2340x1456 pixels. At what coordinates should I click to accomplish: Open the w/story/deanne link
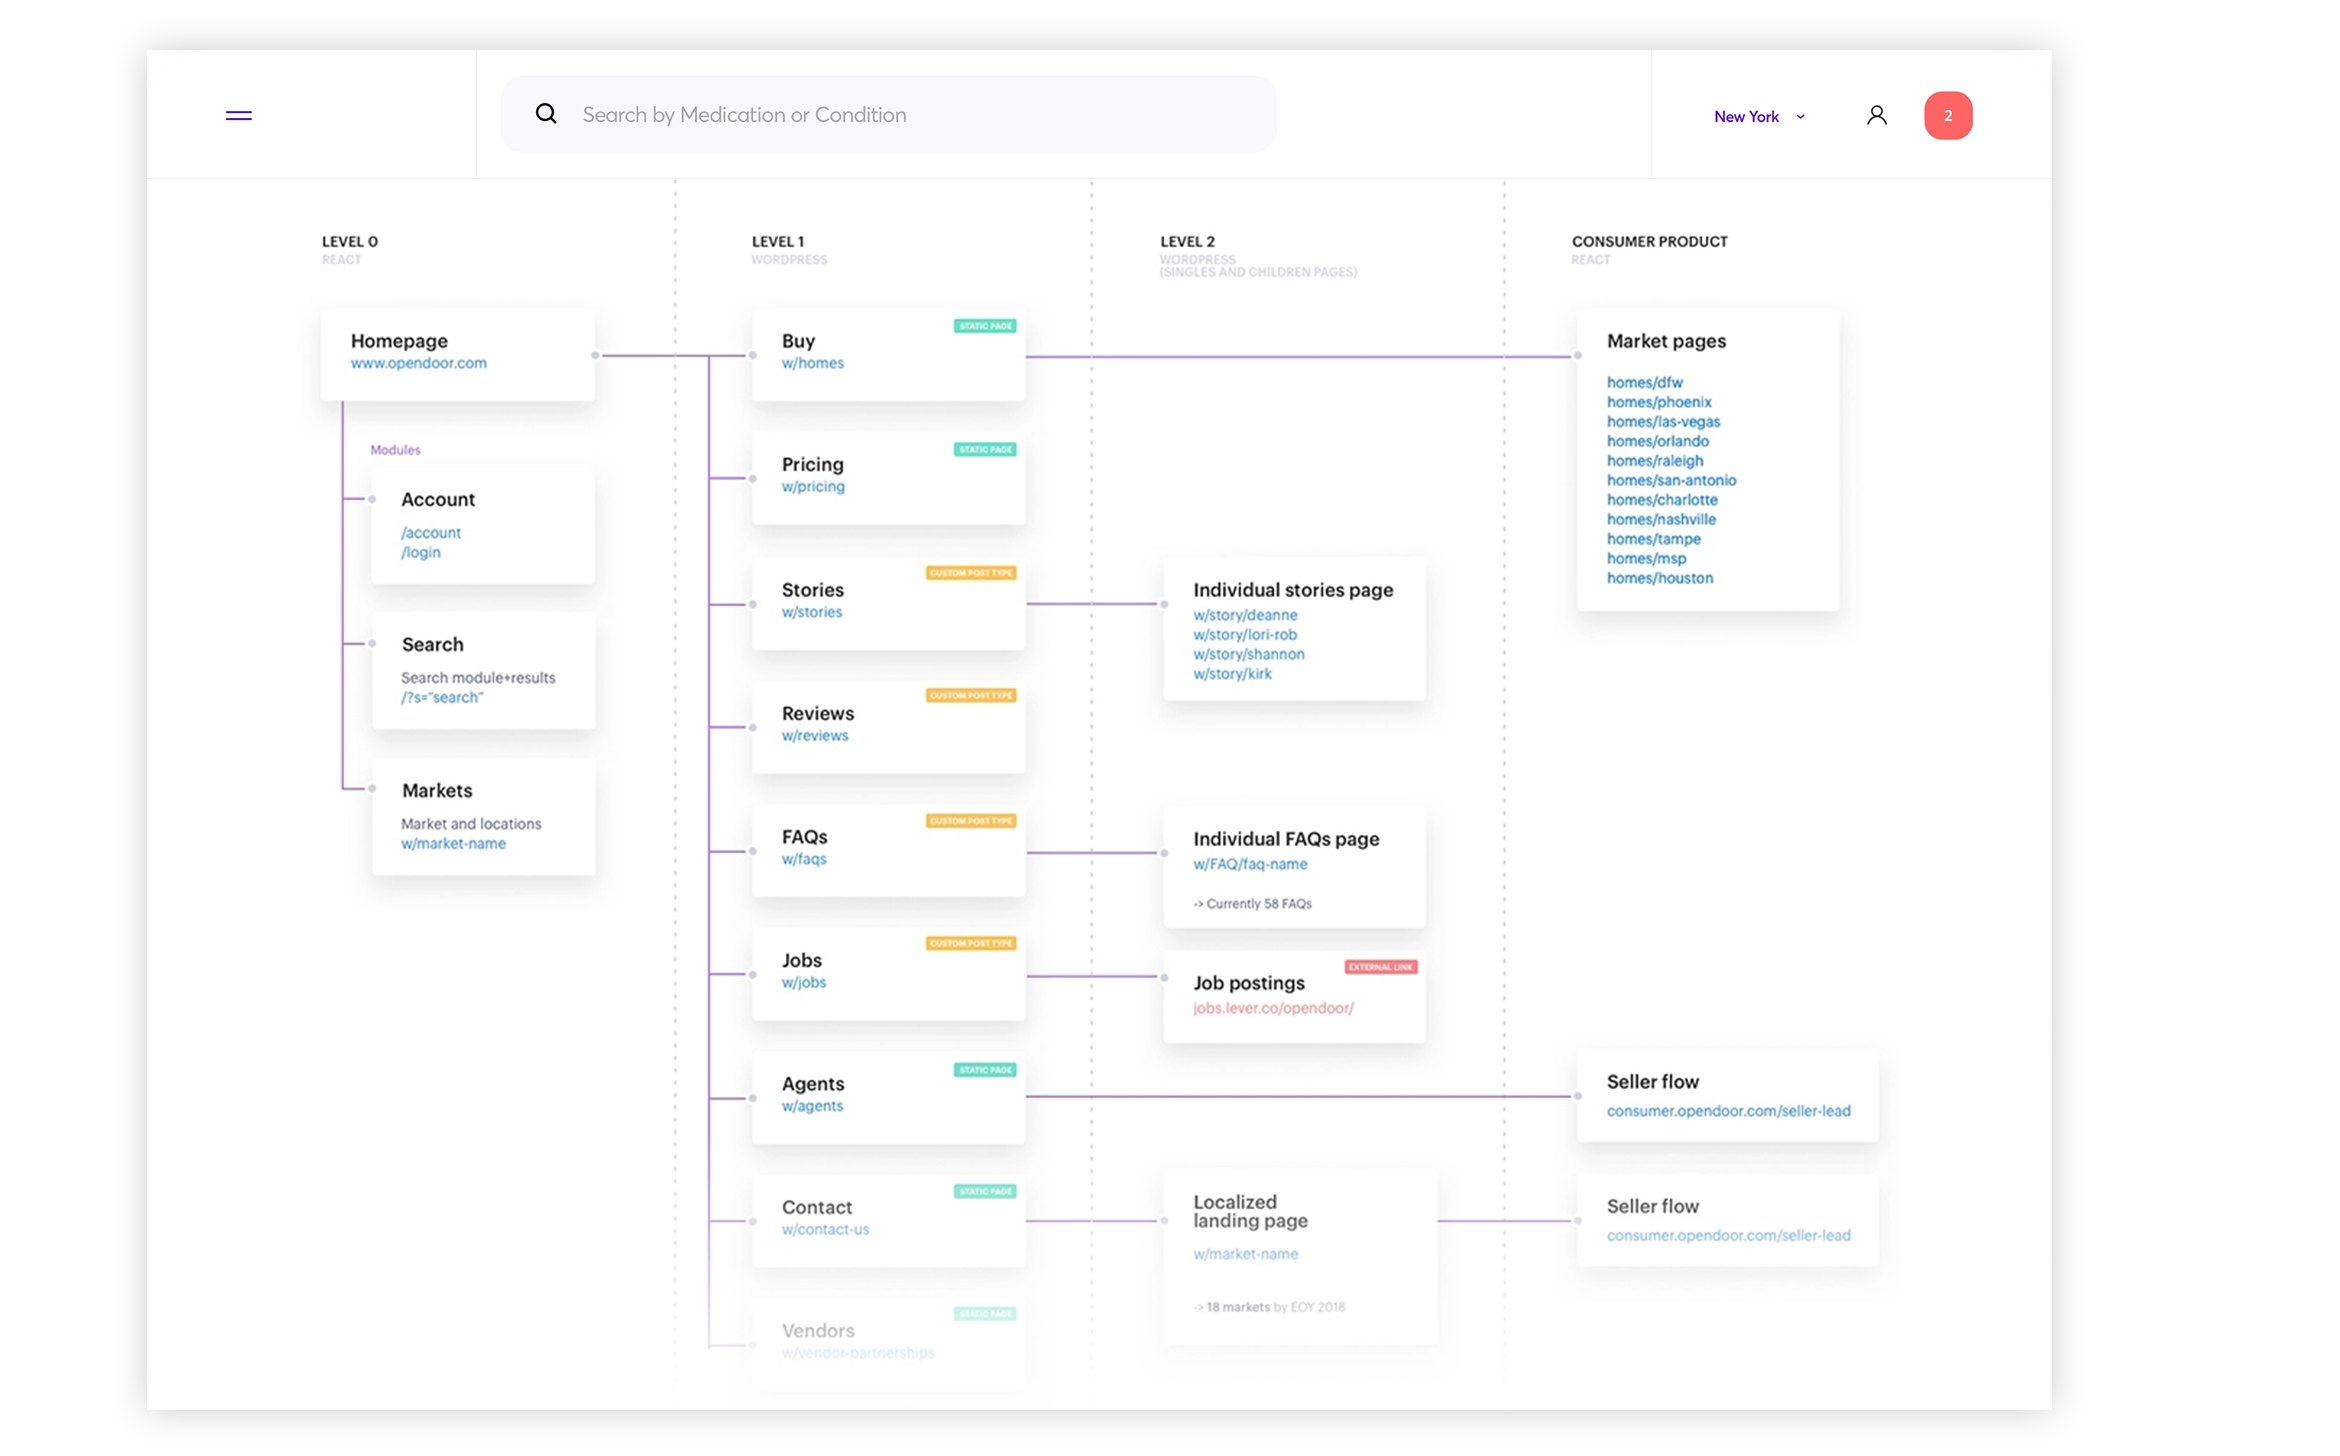(1244, 616)
